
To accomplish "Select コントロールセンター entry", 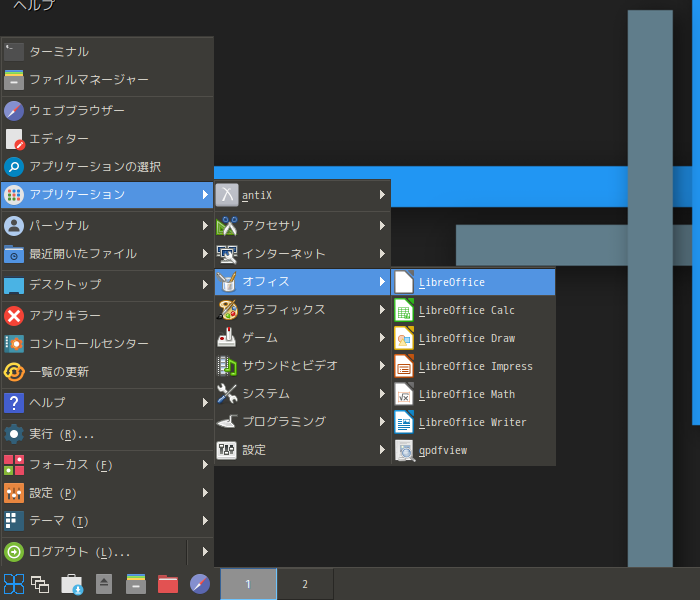I will [x=107, y=344].
